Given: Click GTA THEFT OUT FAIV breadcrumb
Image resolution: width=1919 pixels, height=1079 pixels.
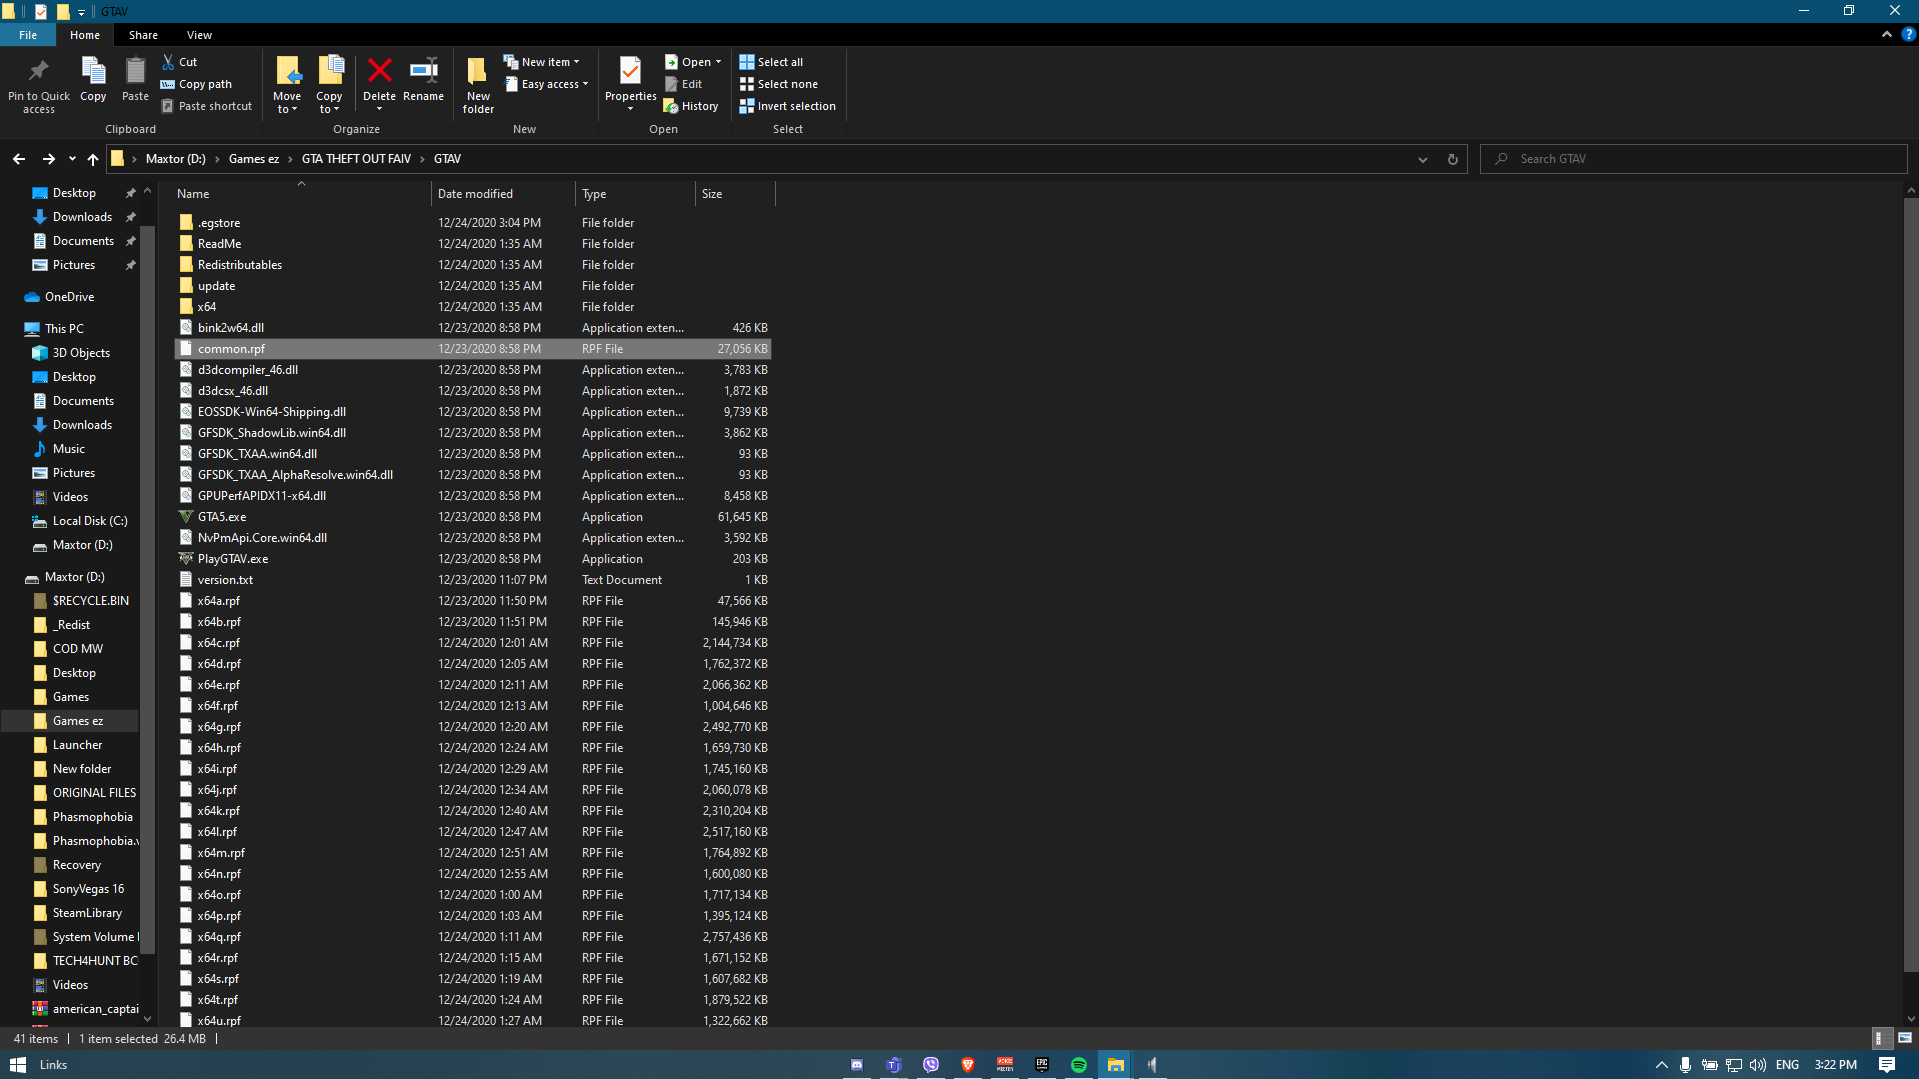Looking at the screenshot, I should 356,159.
